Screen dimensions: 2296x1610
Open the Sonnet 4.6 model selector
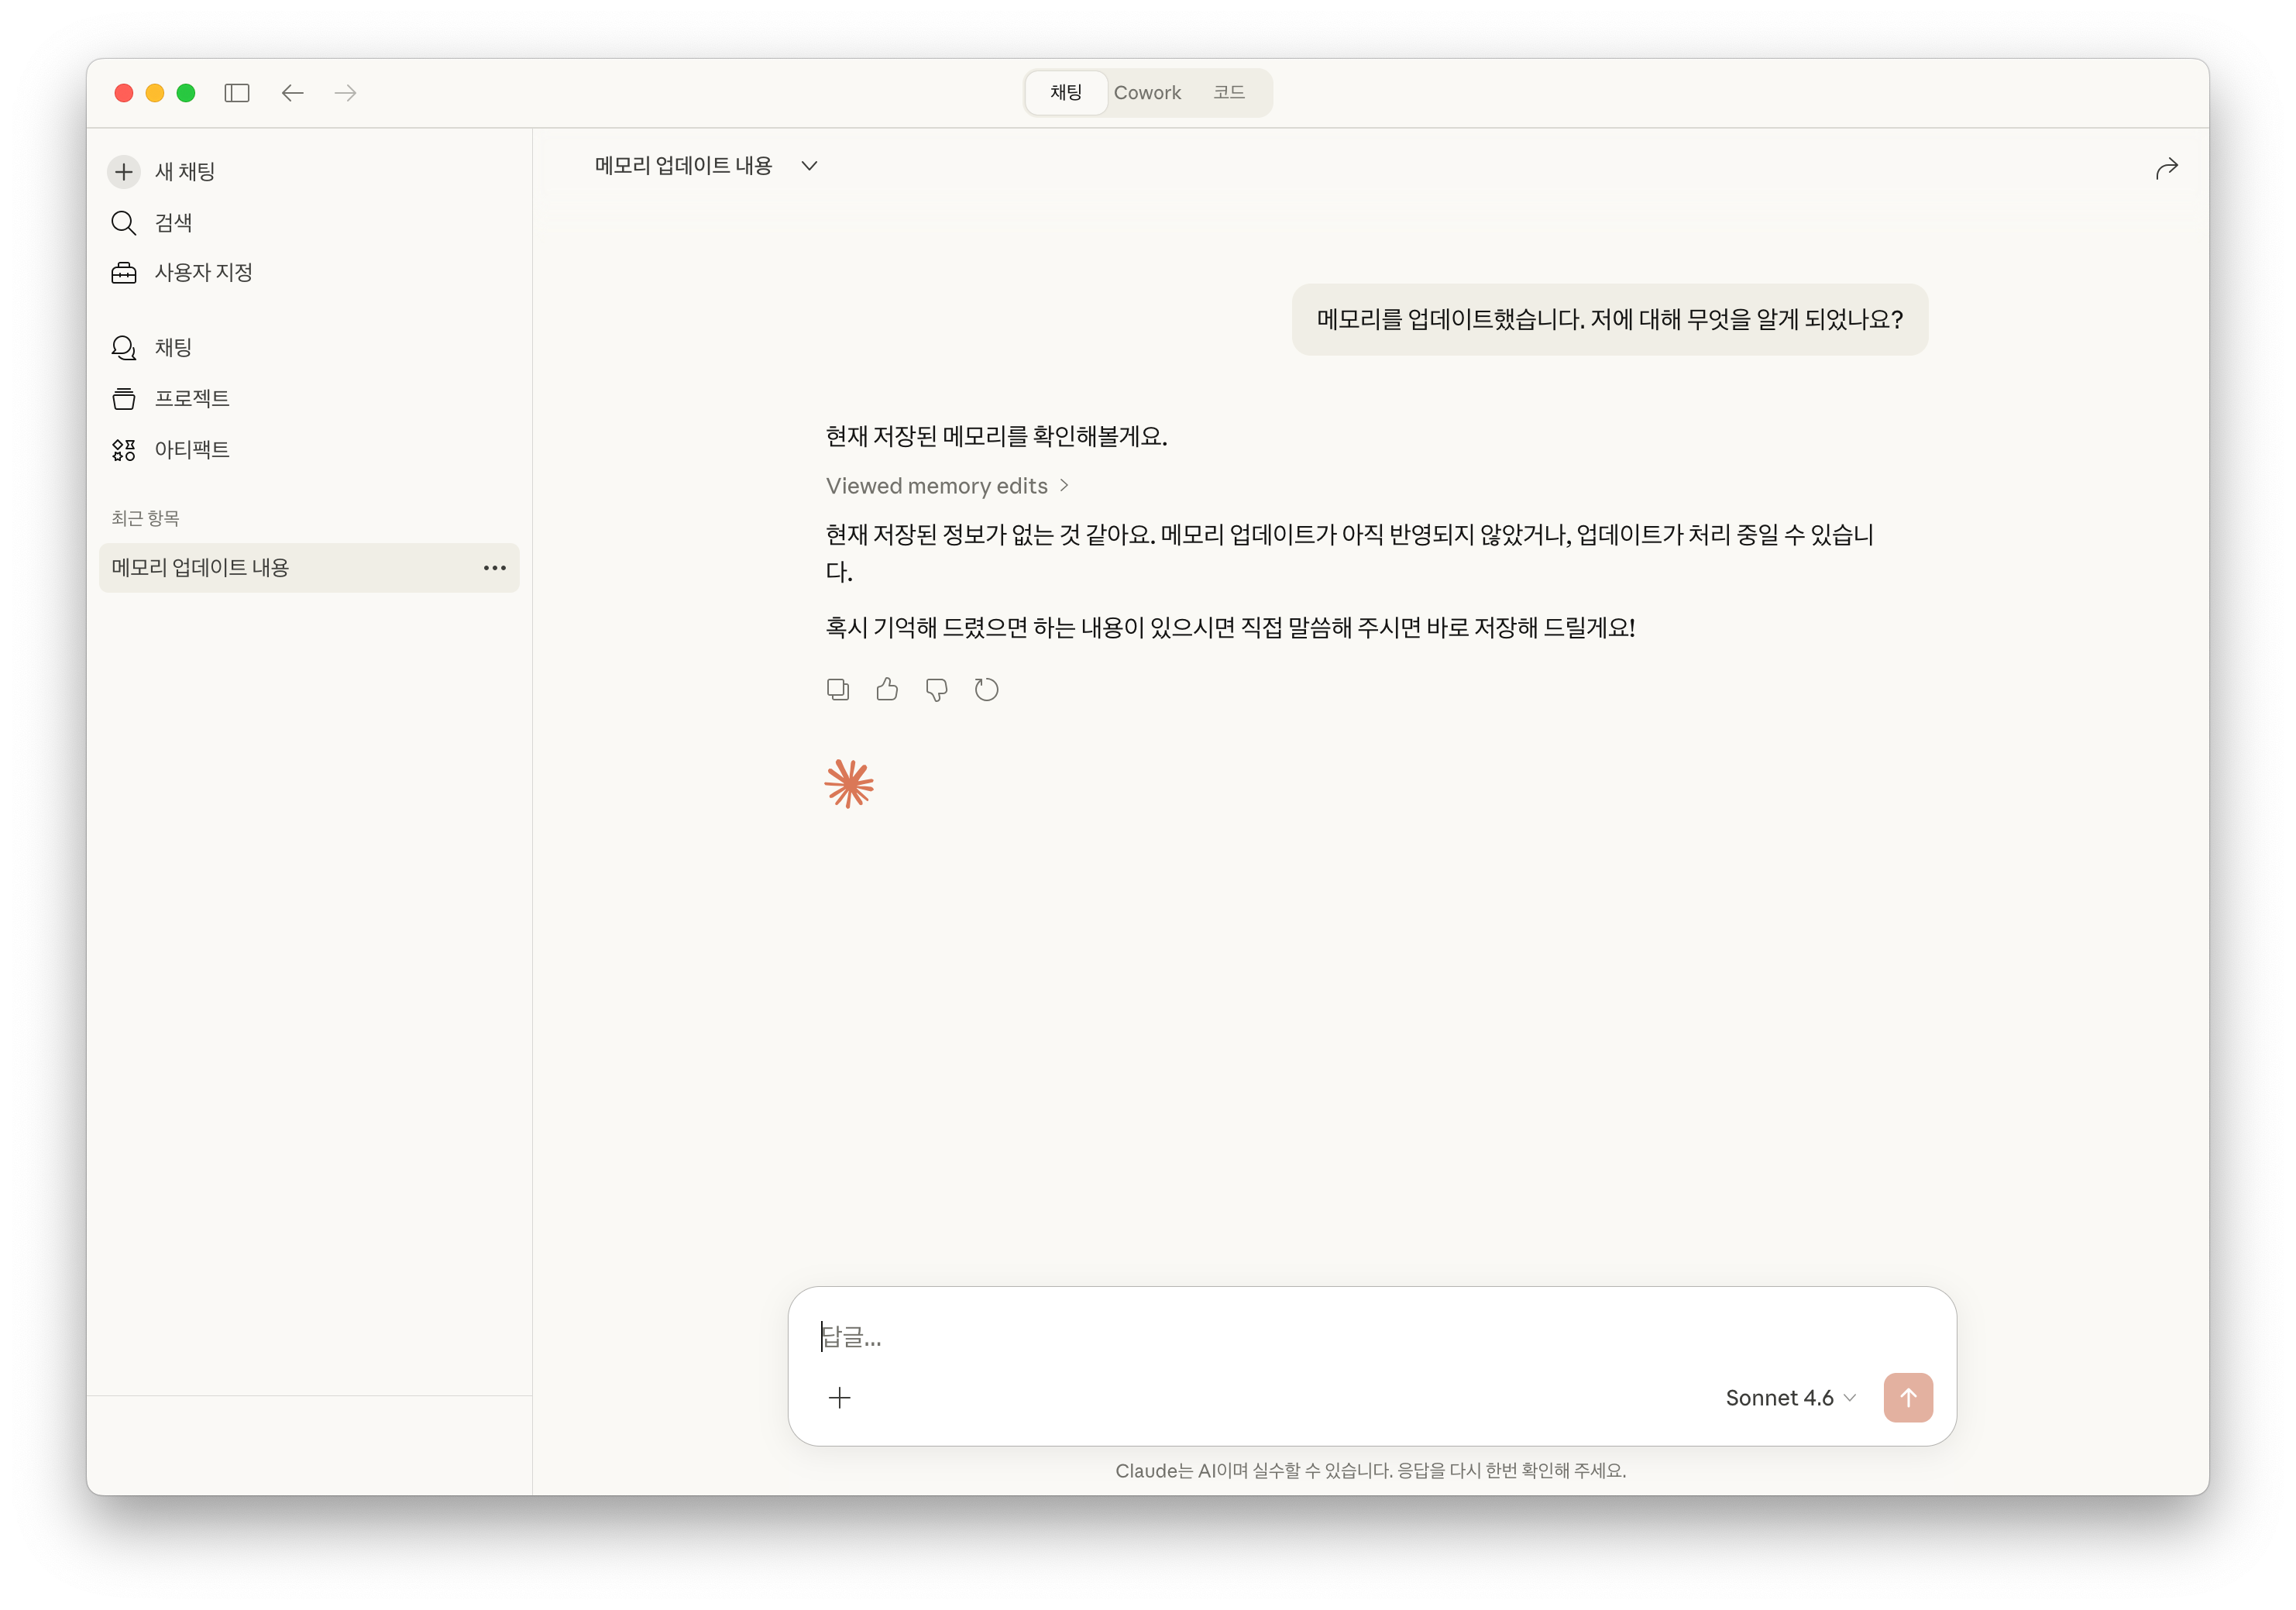tap(1789, 1398)
